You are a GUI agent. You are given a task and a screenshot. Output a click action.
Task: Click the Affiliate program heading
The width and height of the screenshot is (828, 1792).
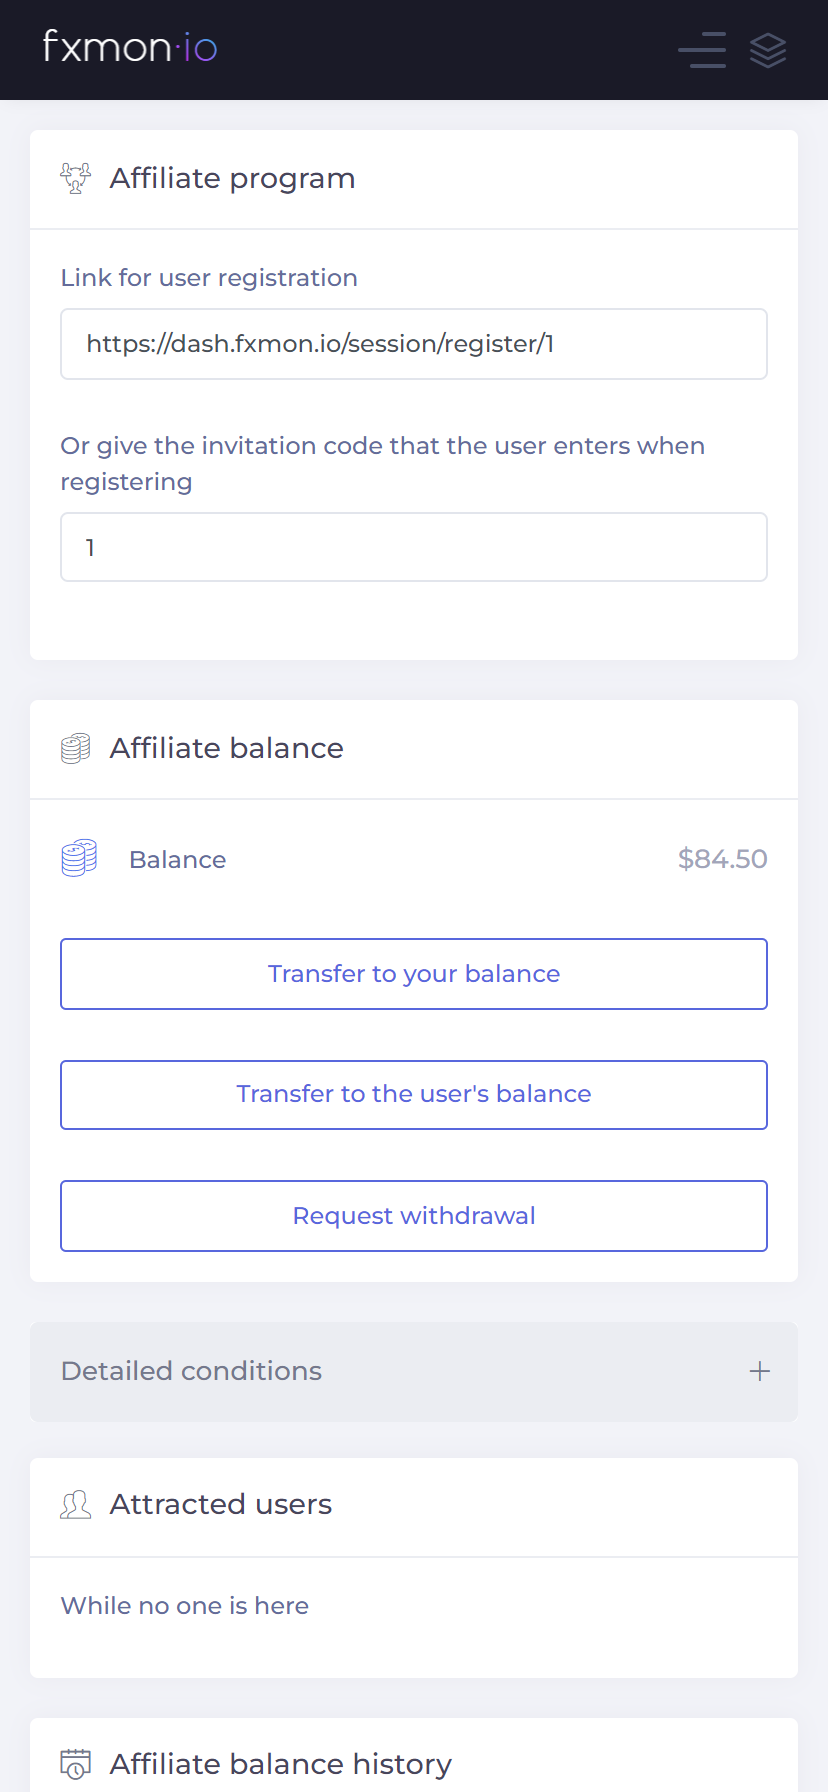tap(233, 178)
